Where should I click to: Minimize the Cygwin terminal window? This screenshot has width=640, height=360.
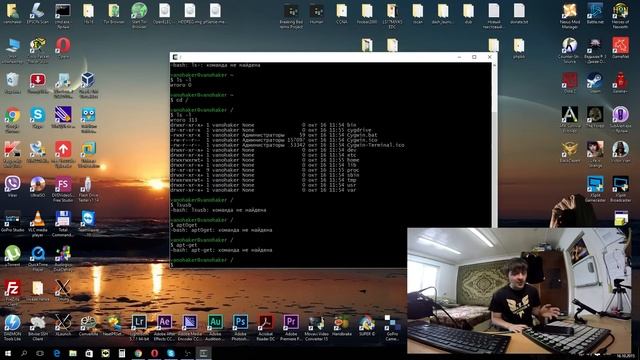tap(459, 57)
